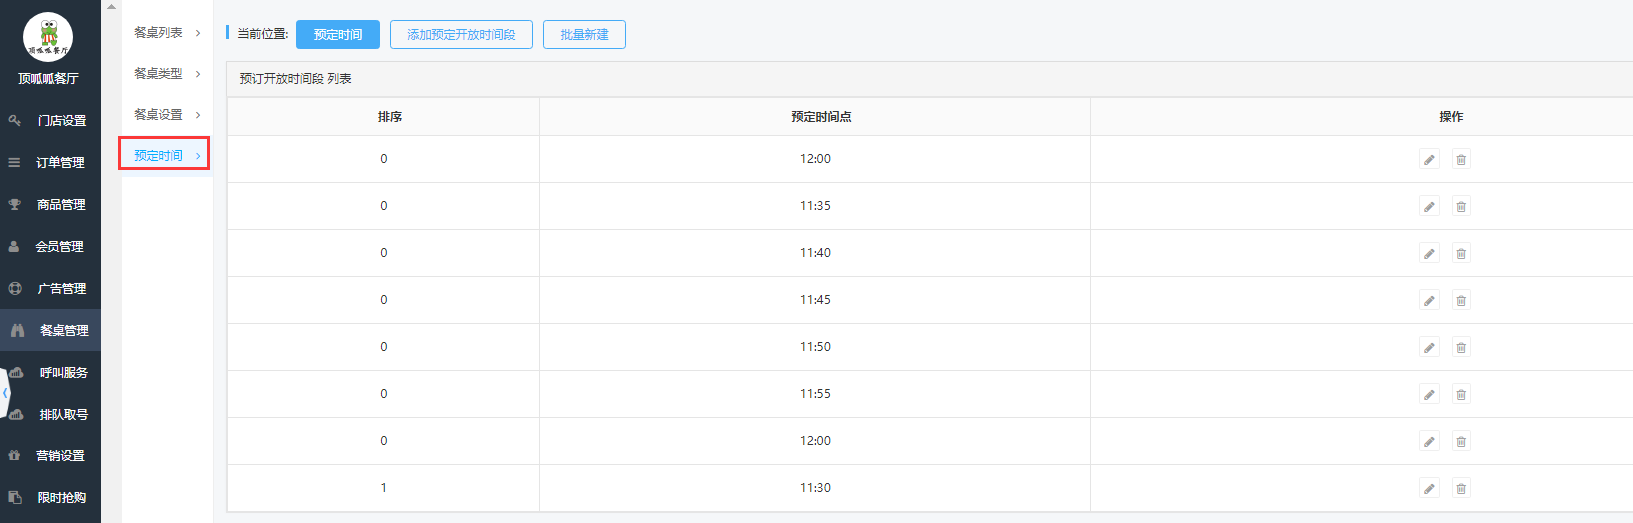Edit the 11:35 time slot
The width and height of the screenshot is (1633, 523).
click(1429, 207)
